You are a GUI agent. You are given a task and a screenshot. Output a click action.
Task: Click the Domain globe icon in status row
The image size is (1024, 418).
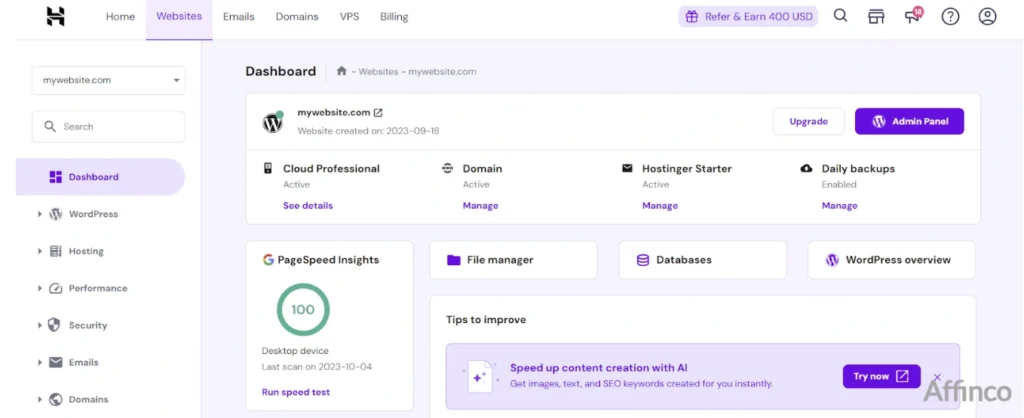click(447, 169)
